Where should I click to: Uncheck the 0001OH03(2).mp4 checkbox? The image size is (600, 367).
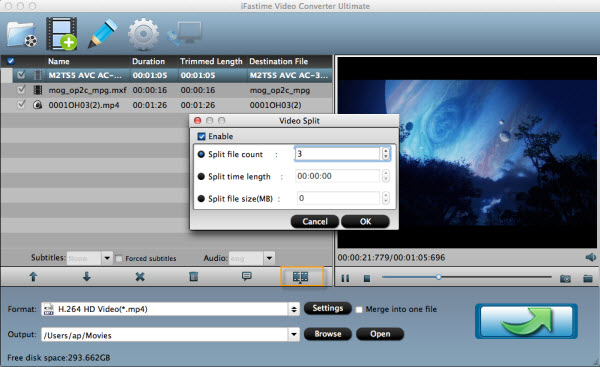click(x=21, y=104)
